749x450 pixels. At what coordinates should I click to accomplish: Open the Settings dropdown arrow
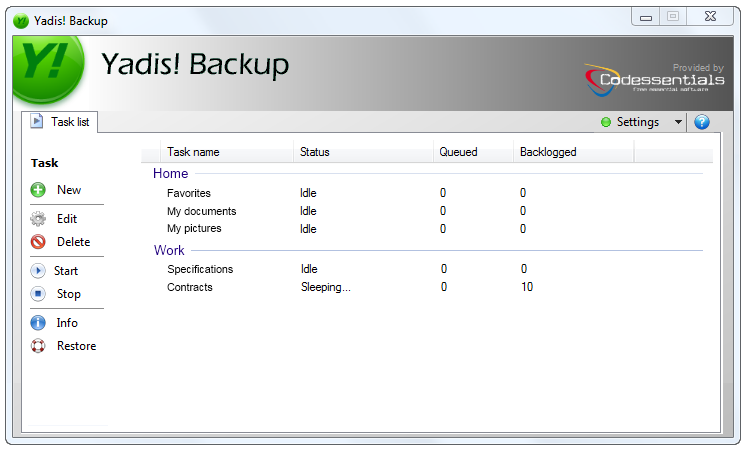point(678,122)
